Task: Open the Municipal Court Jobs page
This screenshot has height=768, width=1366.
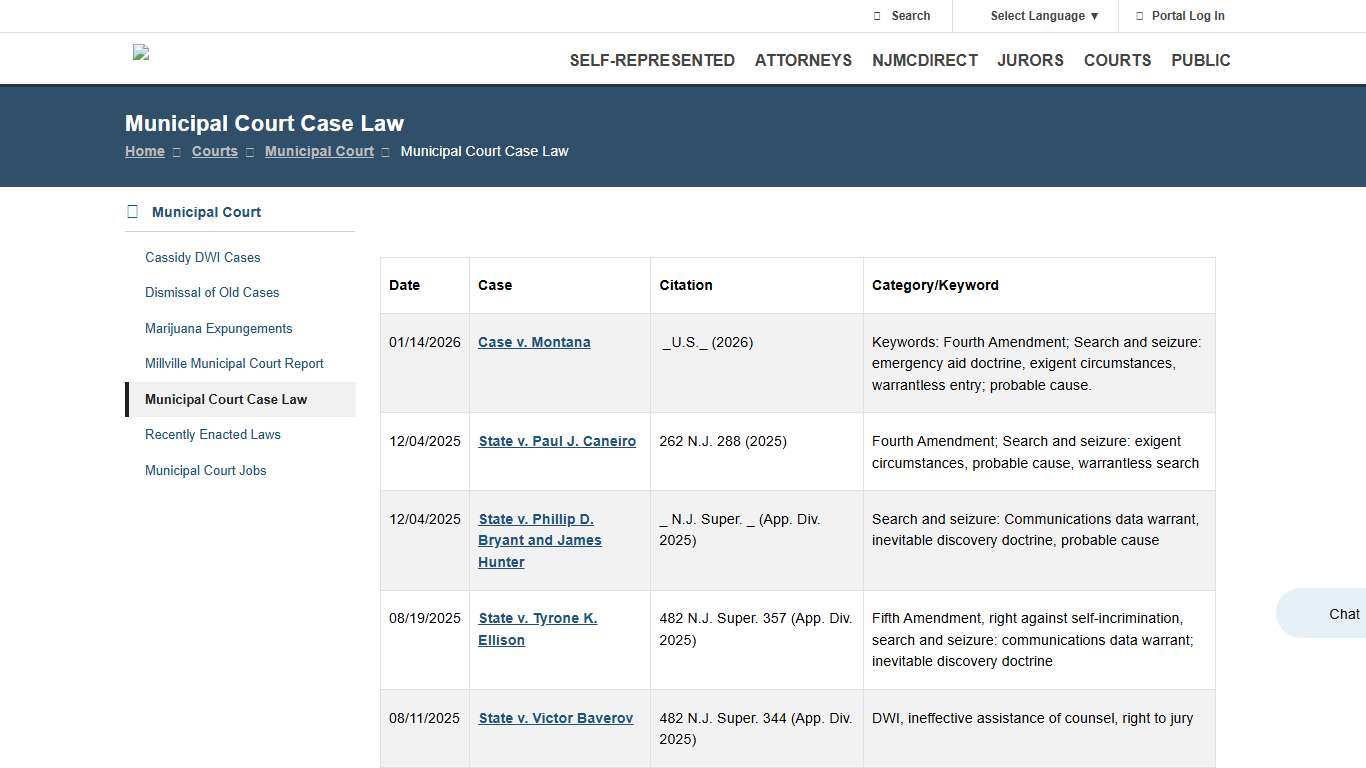Action: [x=206, y=470]
